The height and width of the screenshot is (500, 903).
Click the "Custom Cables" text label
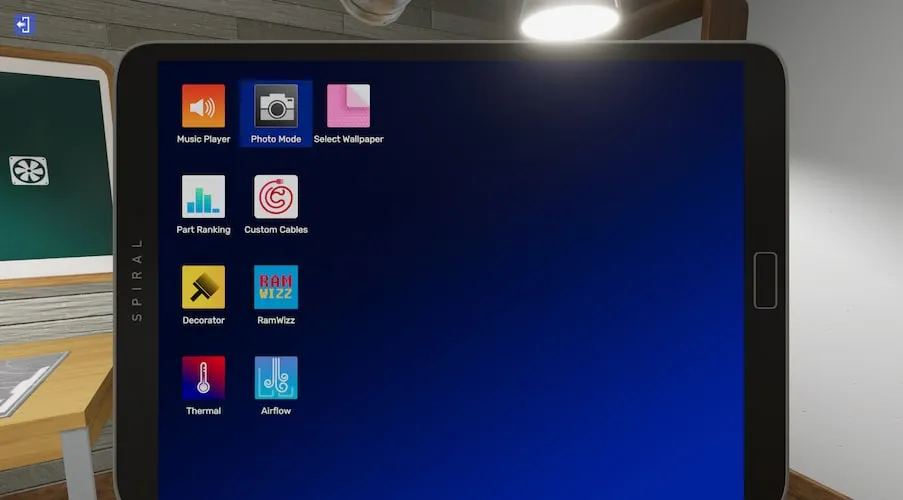point(276,230)
